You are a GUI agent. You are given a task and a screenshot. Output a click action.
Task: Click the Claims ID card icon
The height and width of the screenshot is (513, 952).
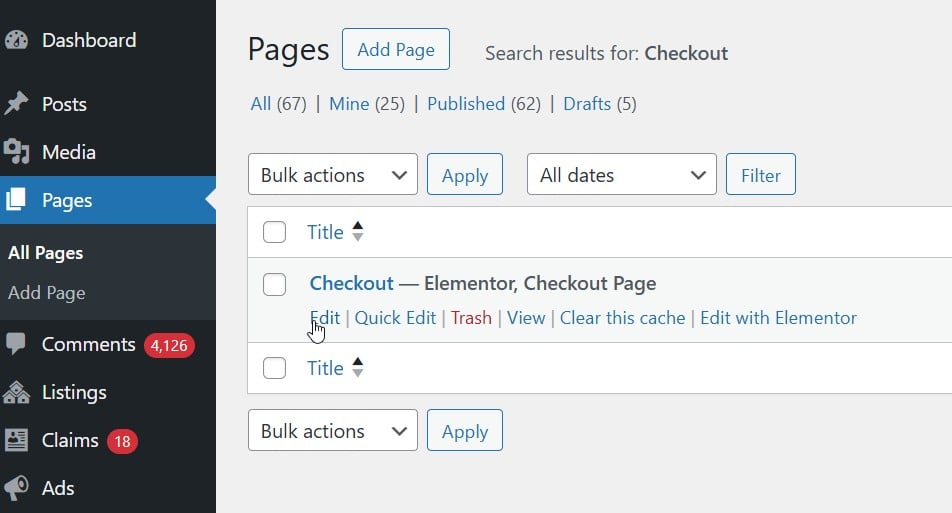pyautogui.click(x=17, y=440)
